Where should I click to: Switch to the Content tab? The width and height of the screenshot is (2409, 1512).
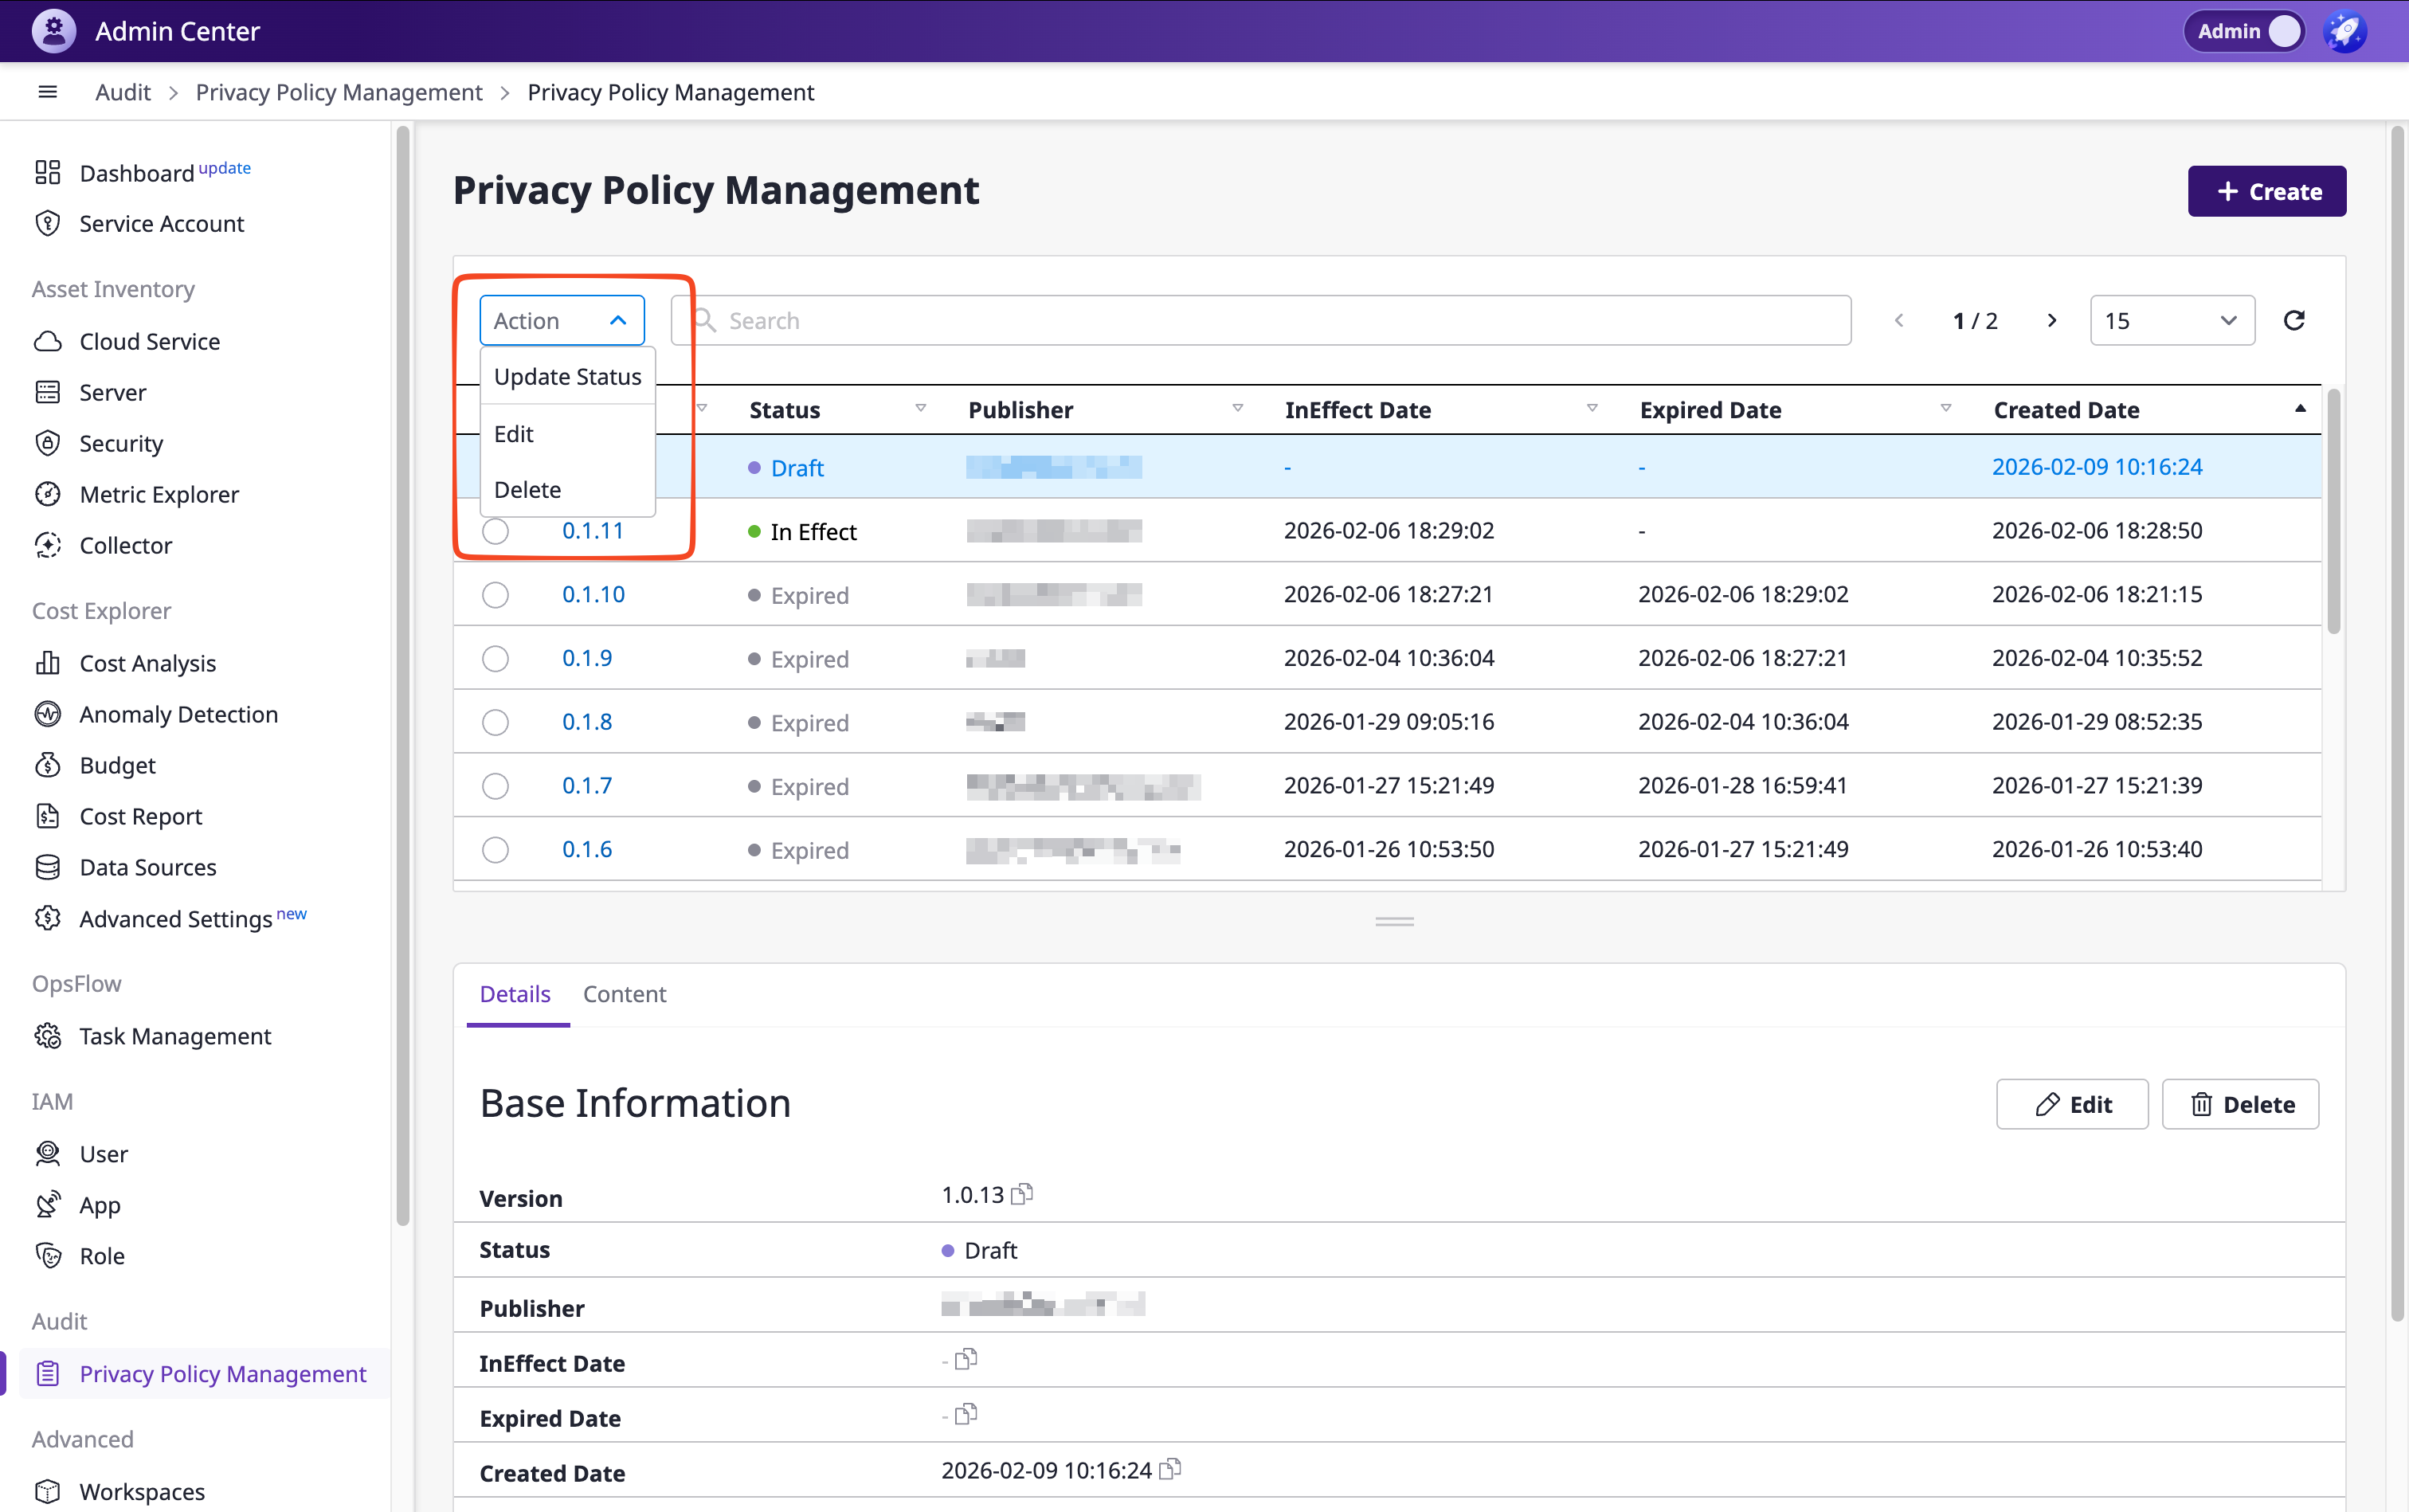point(624,994)
